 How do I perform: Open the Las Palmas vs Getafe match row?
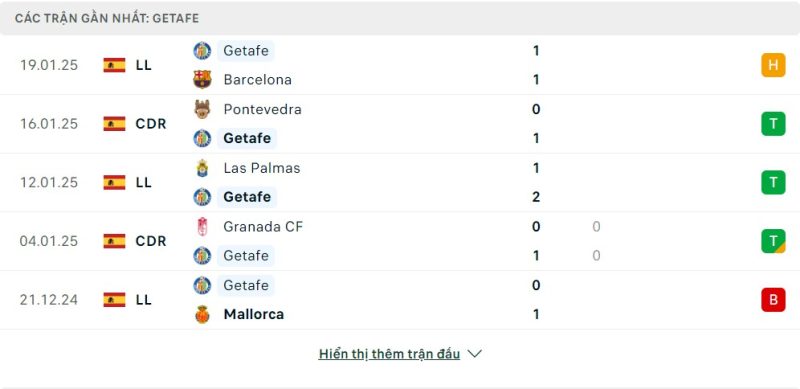pos(400,182)
